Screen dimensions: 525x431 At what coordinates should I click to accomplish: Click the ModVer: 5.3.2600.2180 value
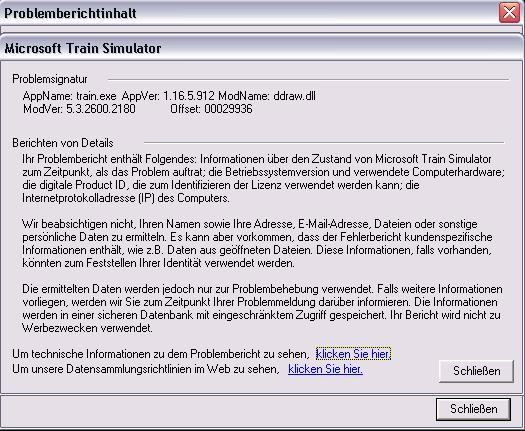pyautogui.click(x=79, y=109)
